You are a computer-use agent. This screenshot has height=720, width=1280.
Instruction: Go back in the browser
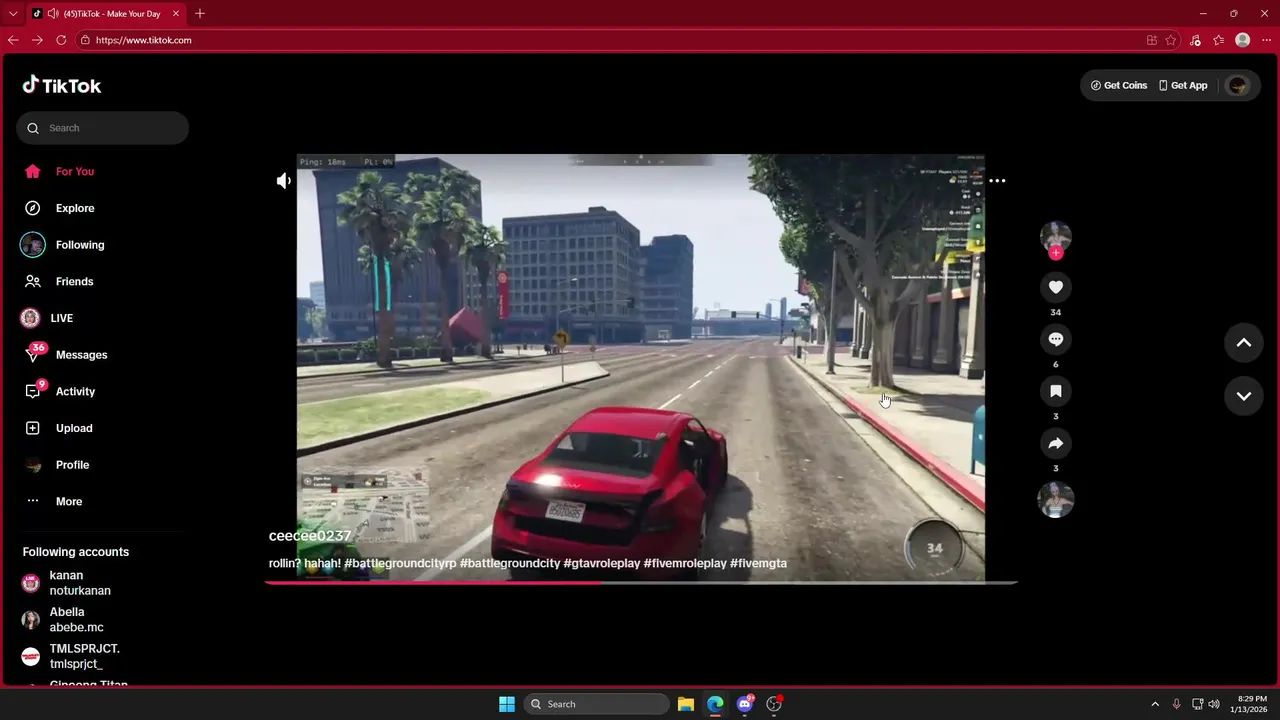point(13,40)
